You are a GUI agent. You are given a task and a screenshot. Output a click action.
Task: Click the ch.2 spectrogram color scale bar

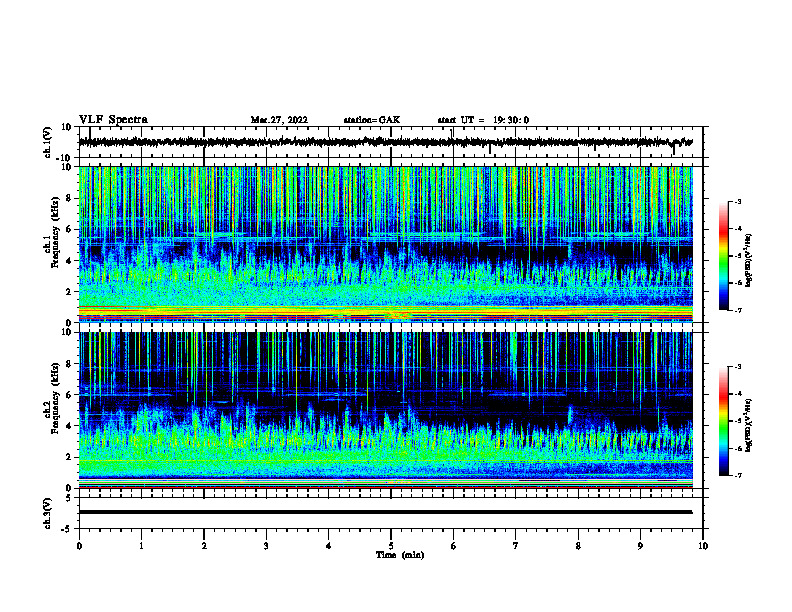(723, 421)
